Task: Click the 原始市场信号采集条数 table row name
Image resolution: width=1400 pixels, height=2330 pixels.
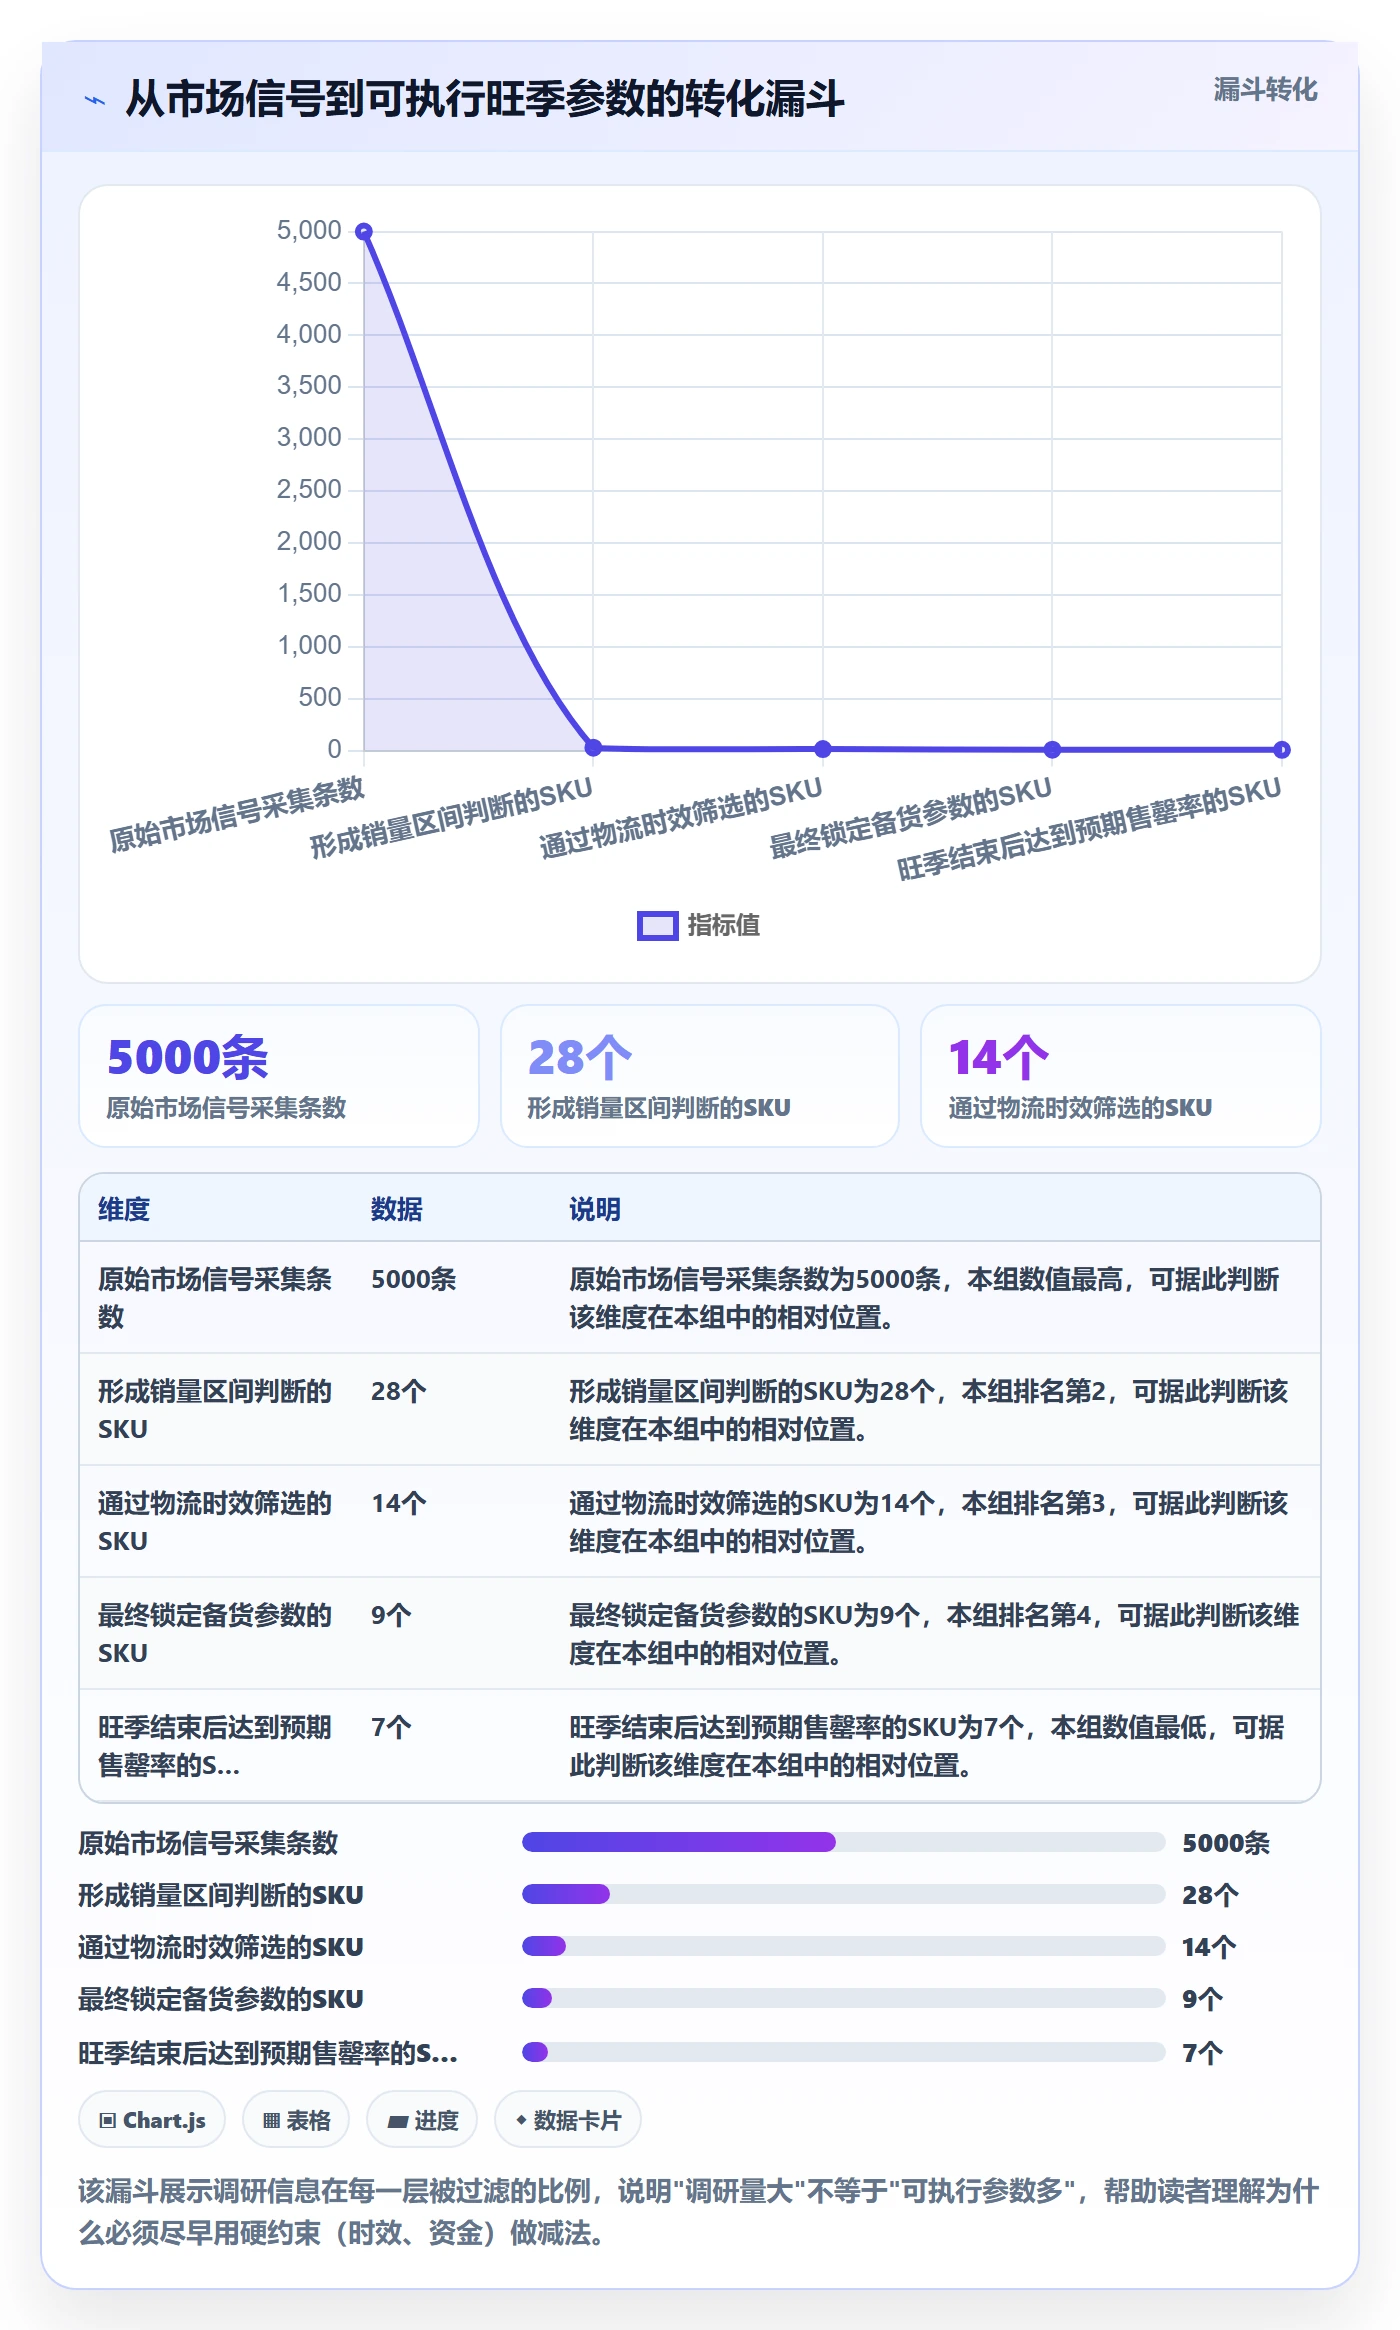Action: coord(215,1298)
